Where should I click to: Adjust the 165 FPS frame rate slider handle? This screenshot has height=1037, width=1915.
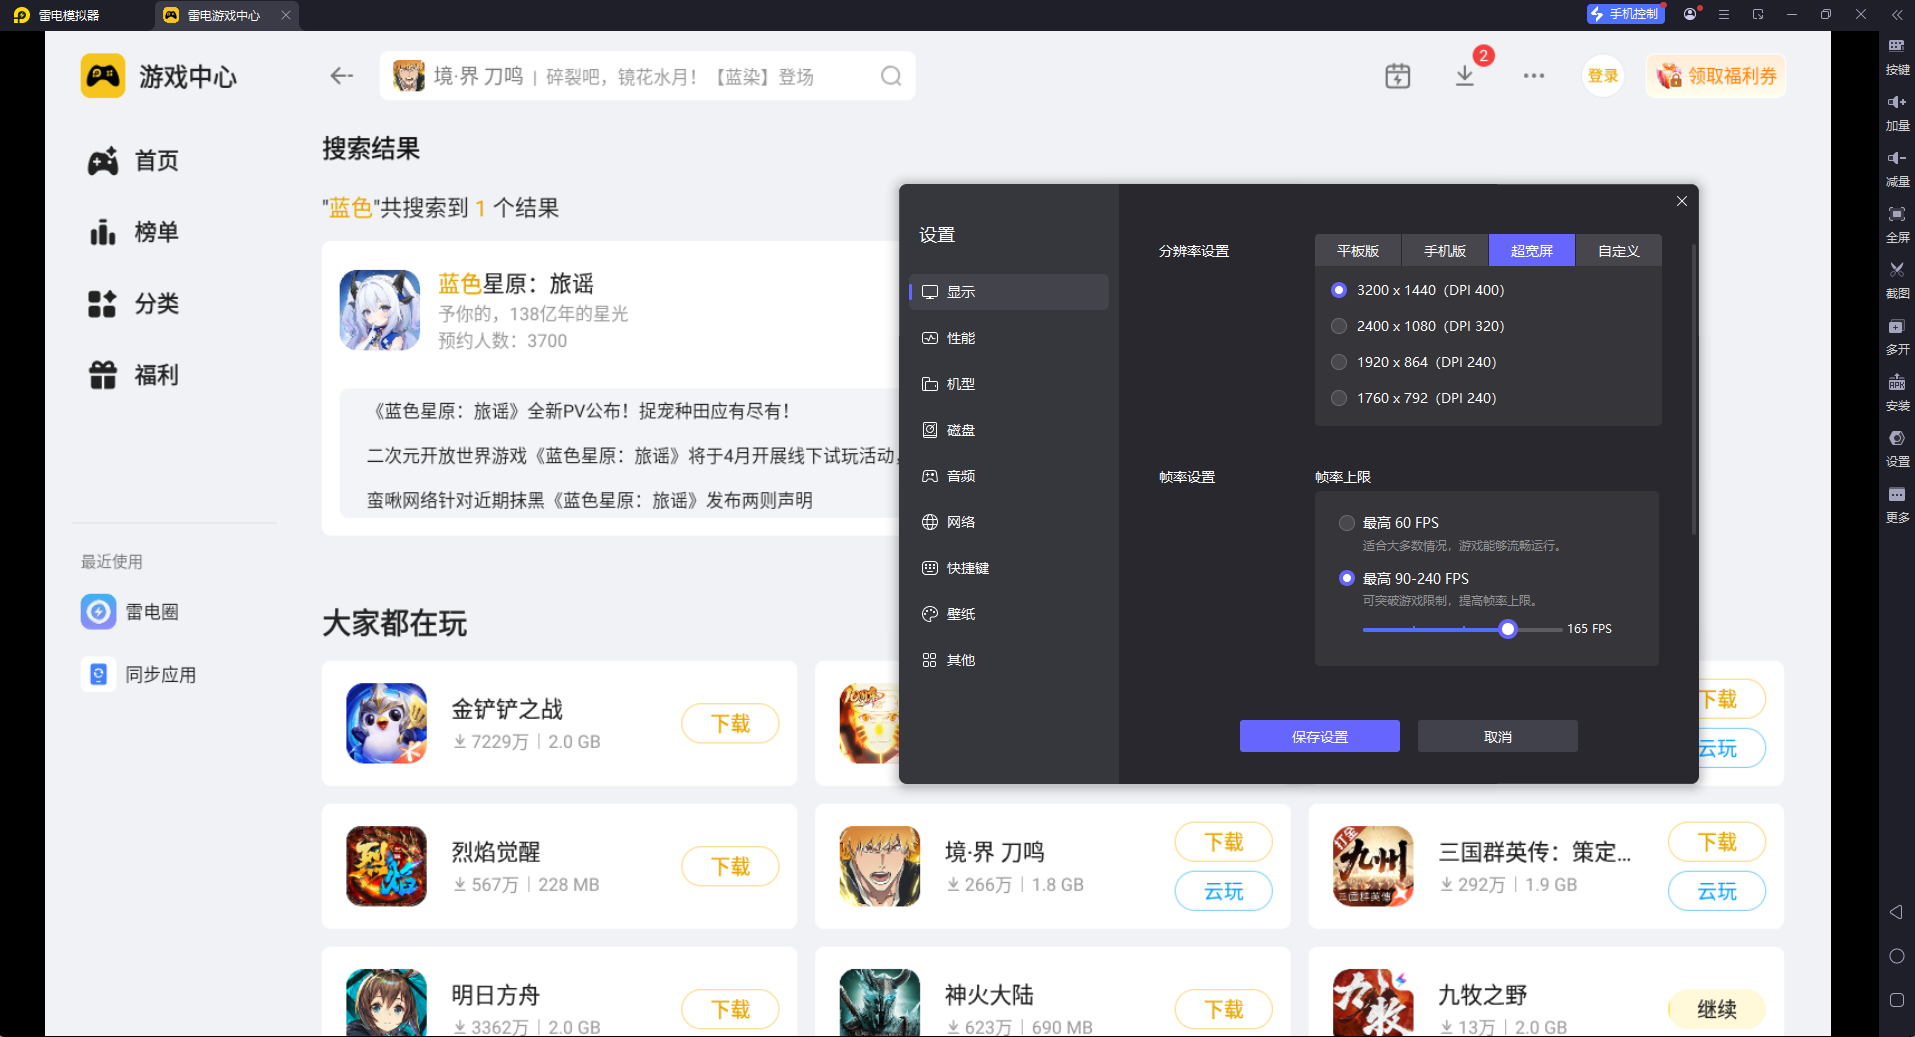(x=1508, y=629)
